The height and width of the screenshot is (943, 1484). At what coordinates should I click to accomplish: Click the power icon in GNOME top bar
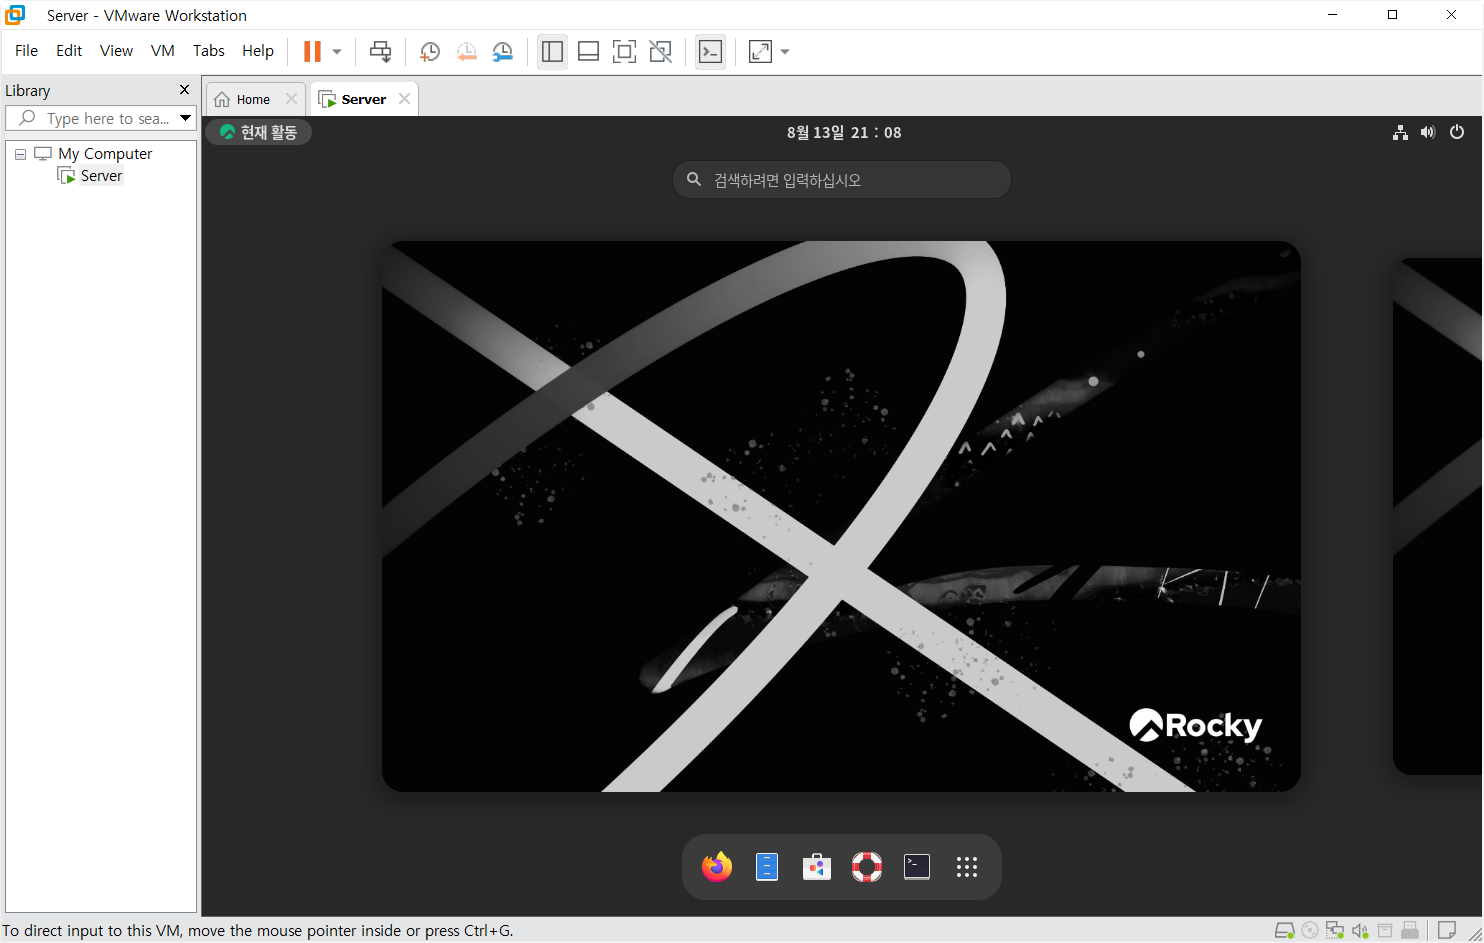pyautogui.click(x=1457, y=132)
